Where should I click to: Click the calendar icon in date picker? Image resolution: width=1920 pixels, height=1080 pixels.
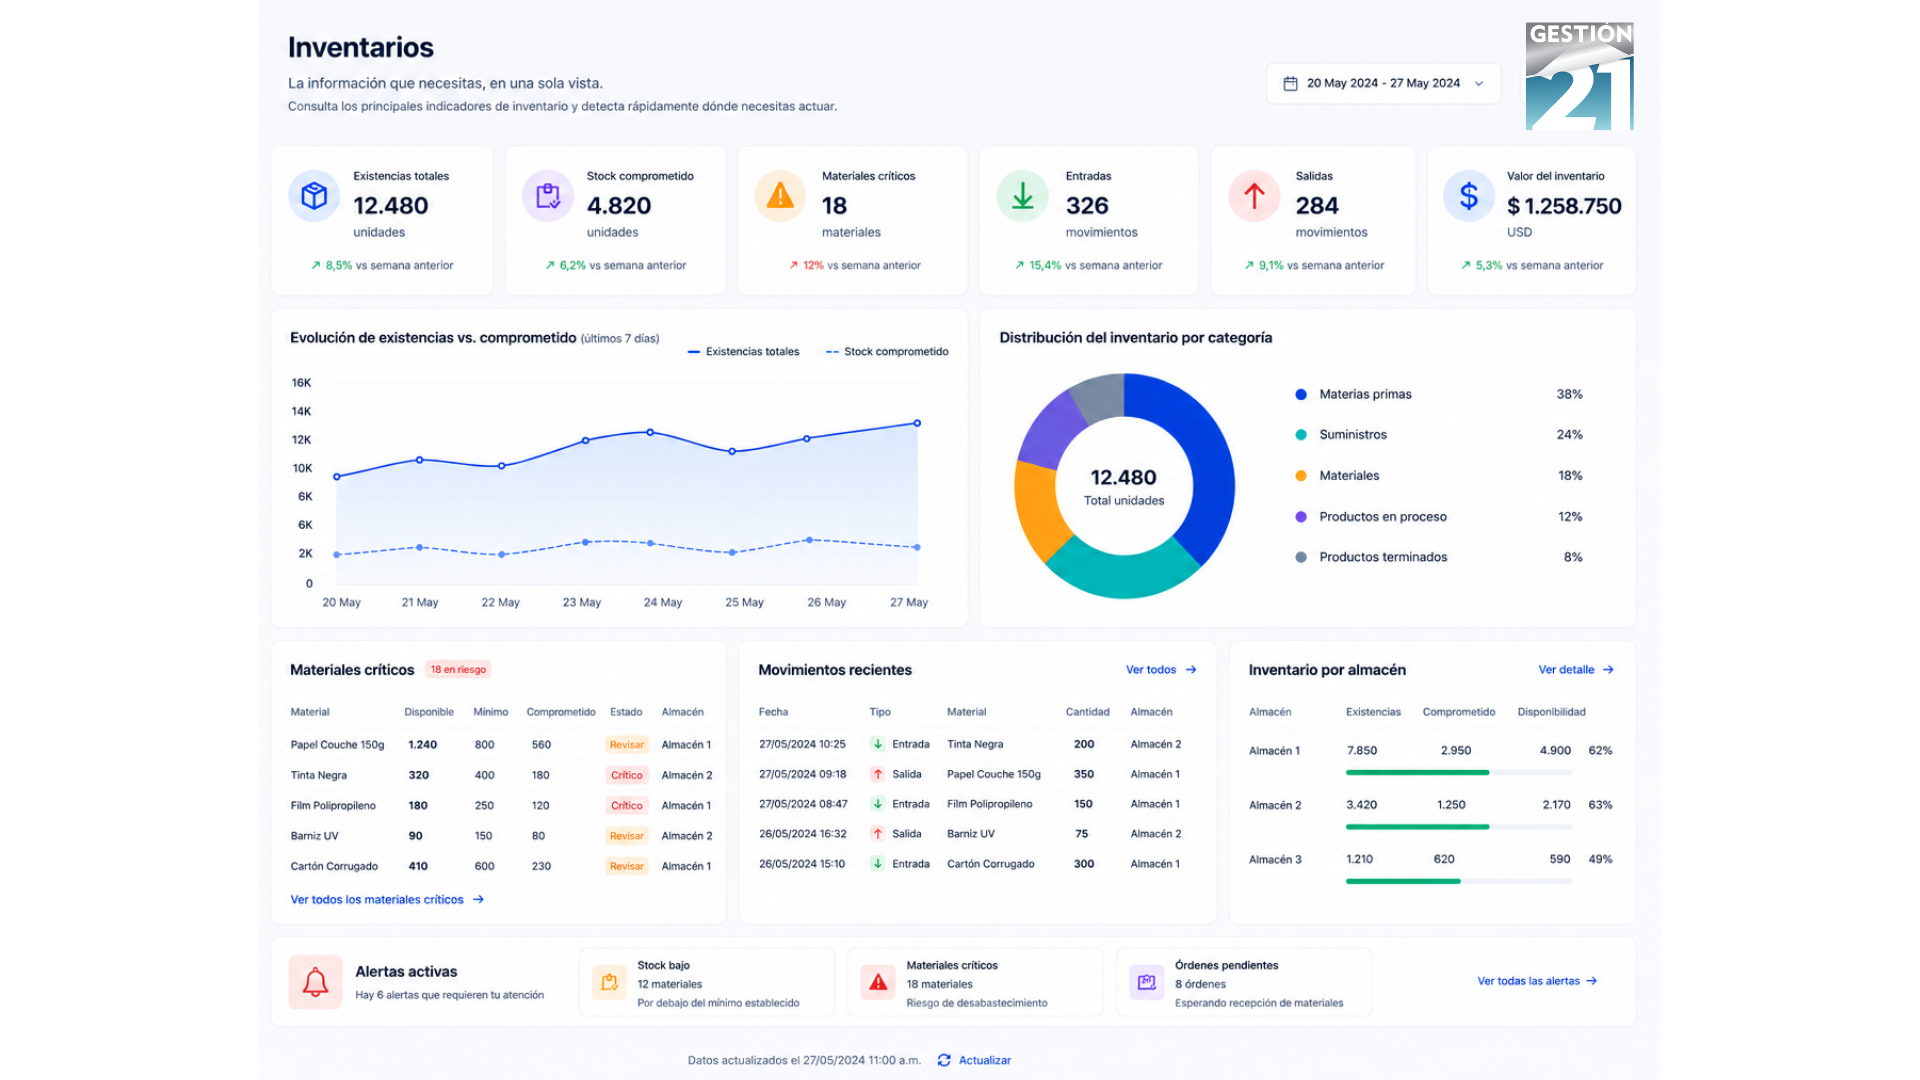click(x=1290, y=84)
